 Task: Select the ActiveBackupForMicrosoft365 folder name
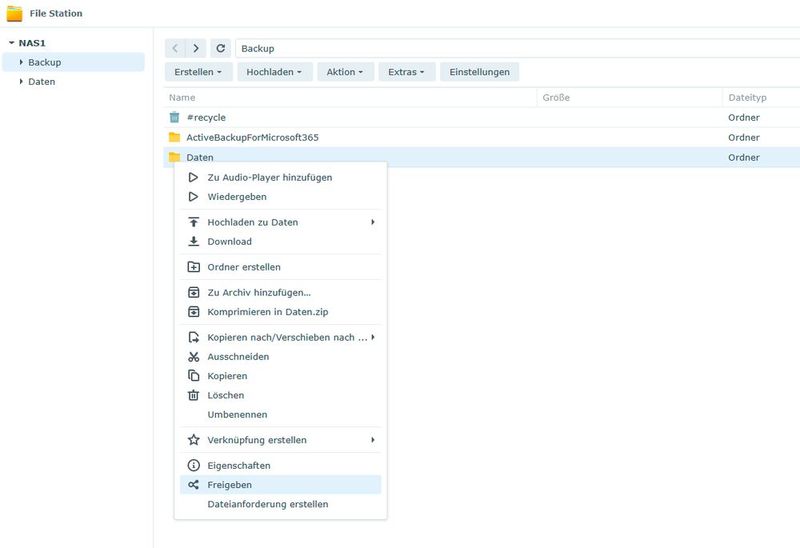coord(253,137)
